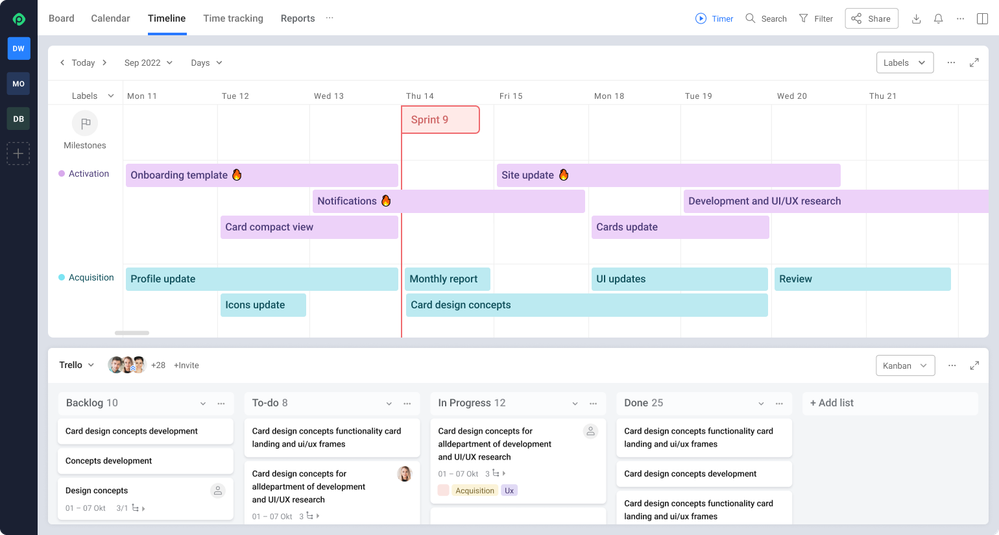Add a new workspace with plus icon

pos(18,154)
